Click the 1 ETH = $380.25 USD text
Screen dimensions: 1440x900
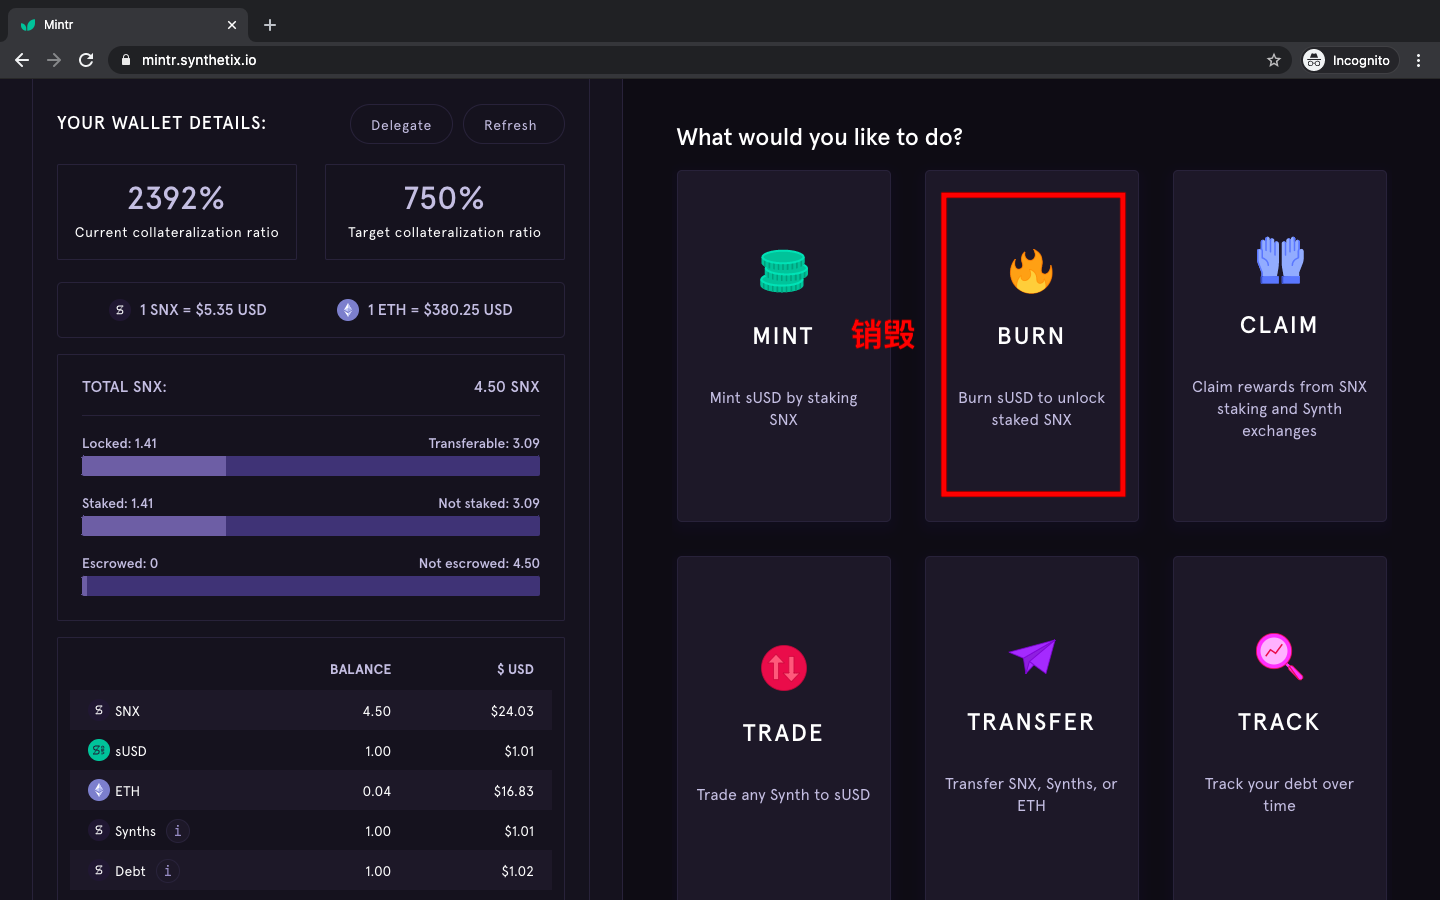coord(440,310)
